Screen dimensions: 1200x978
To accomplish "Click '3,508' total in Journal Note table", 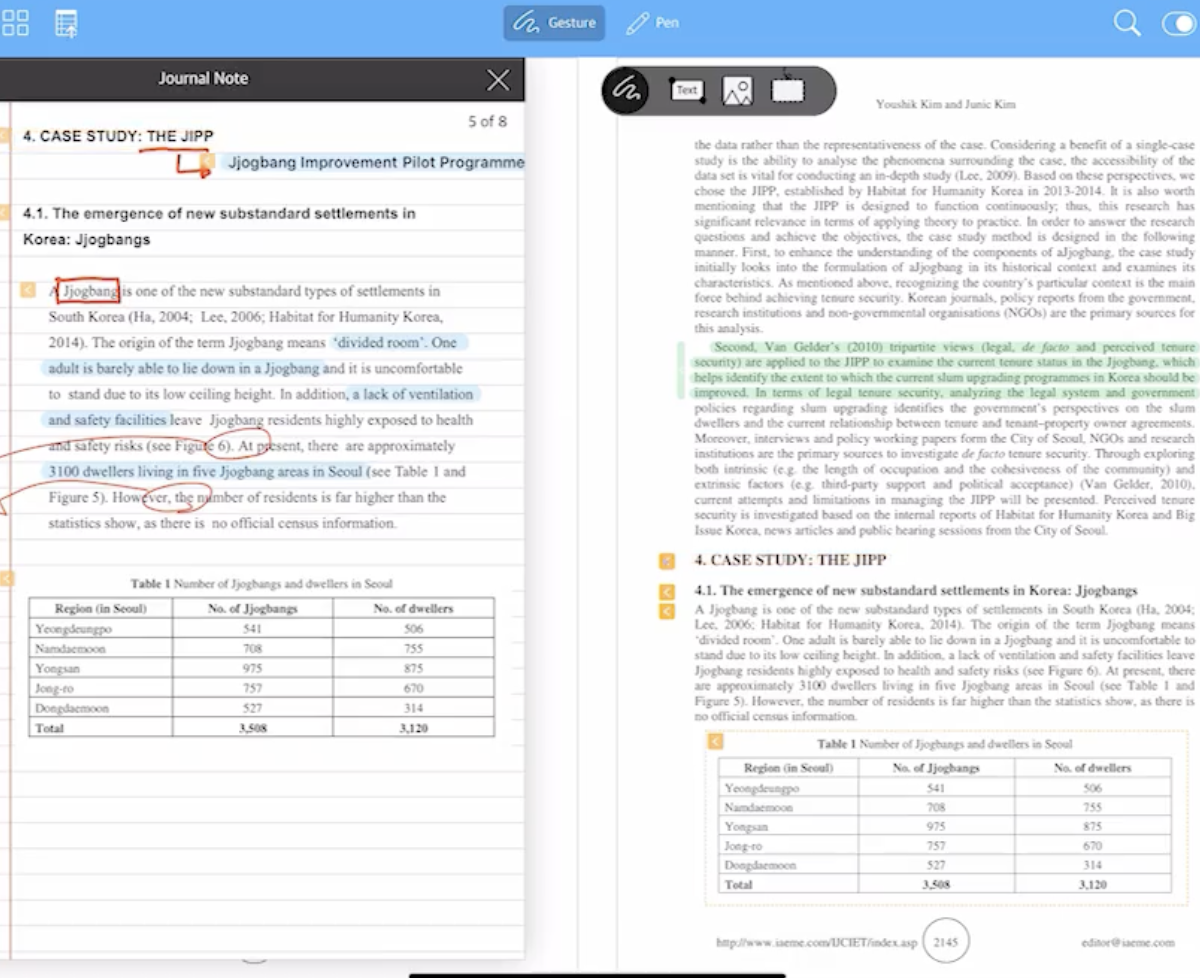I will coord(252,728).
